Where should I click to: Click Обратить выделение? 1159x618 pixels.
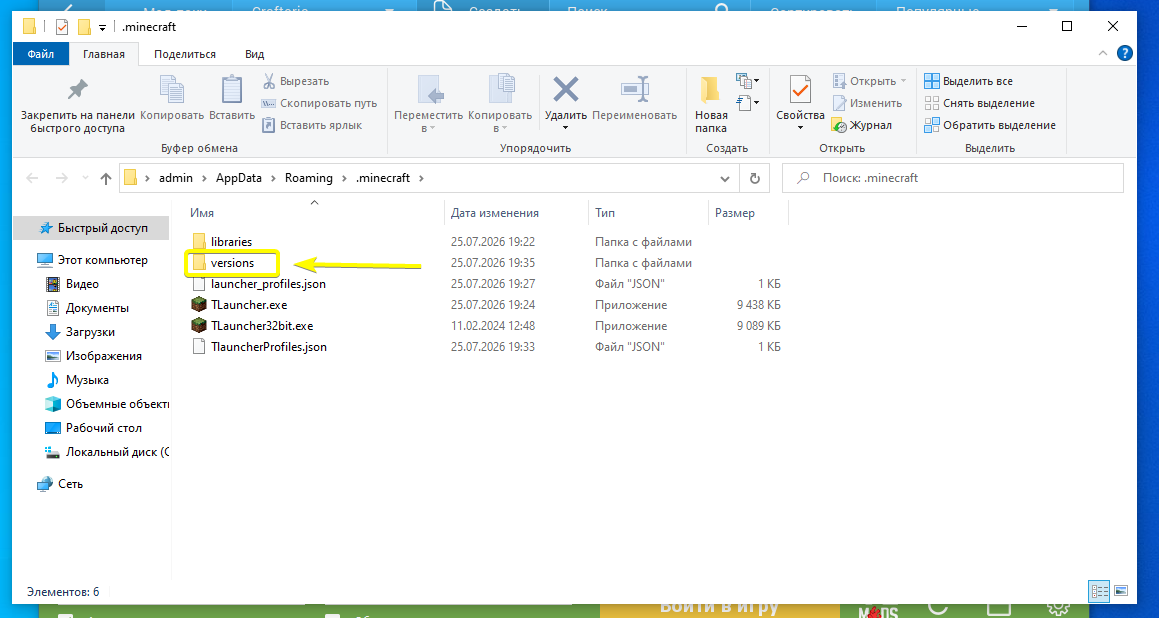990,125
